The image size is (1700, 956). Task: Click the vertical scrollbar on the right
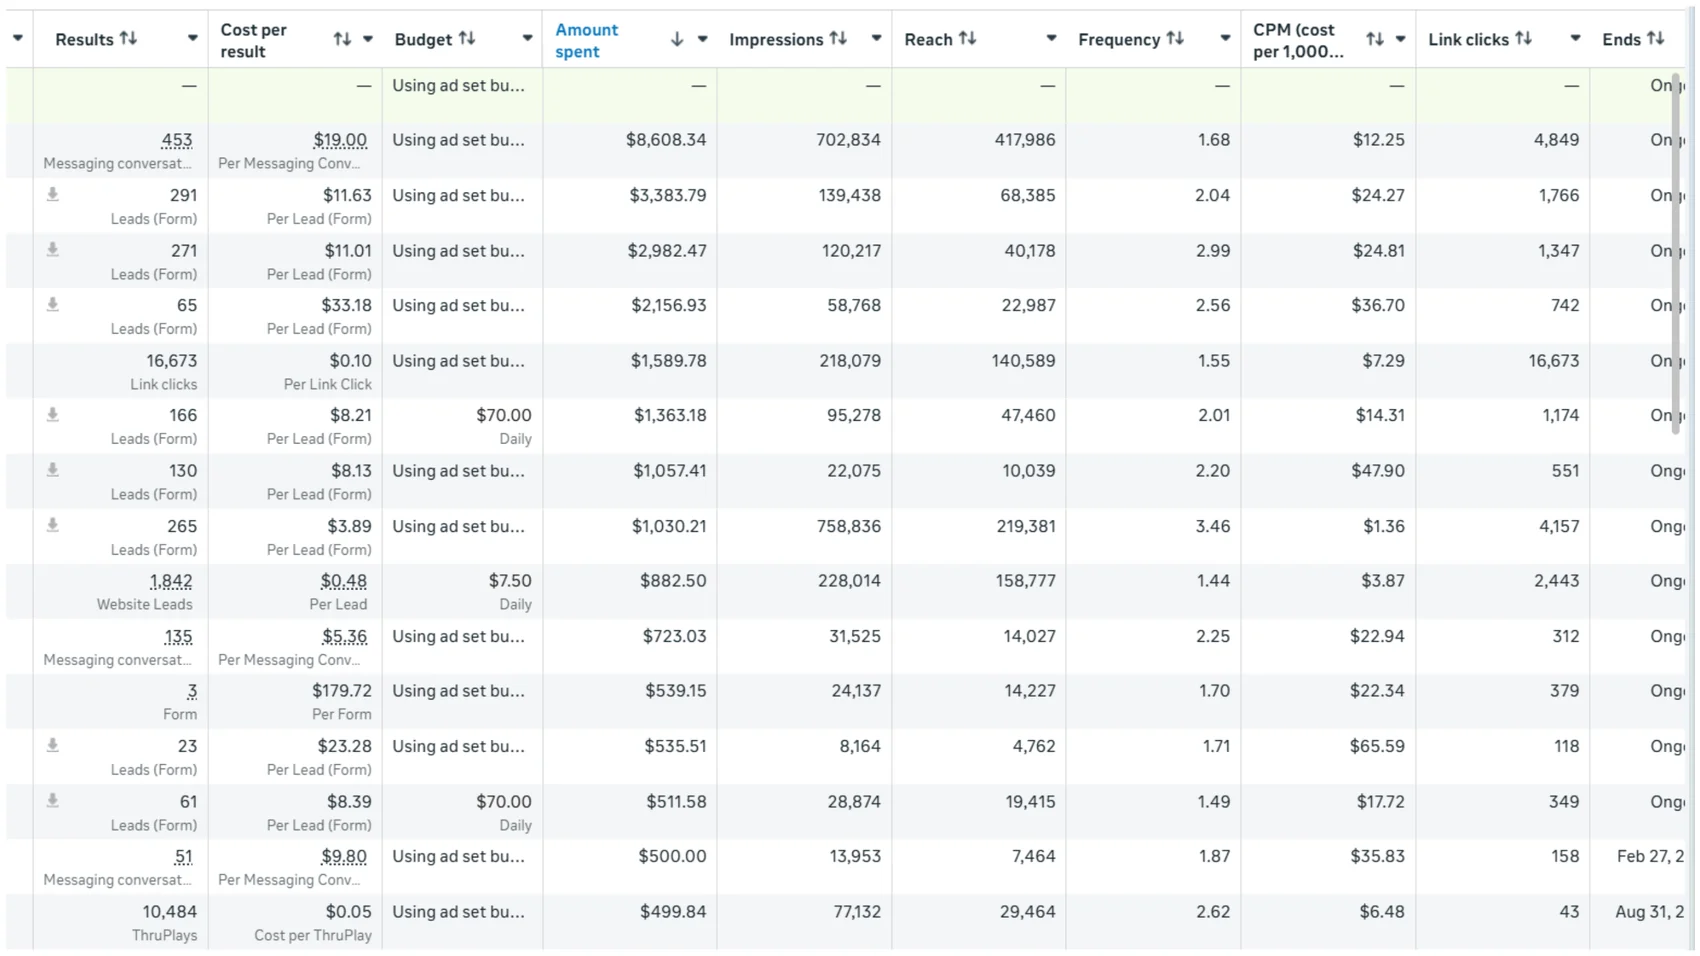[1676, 253]
